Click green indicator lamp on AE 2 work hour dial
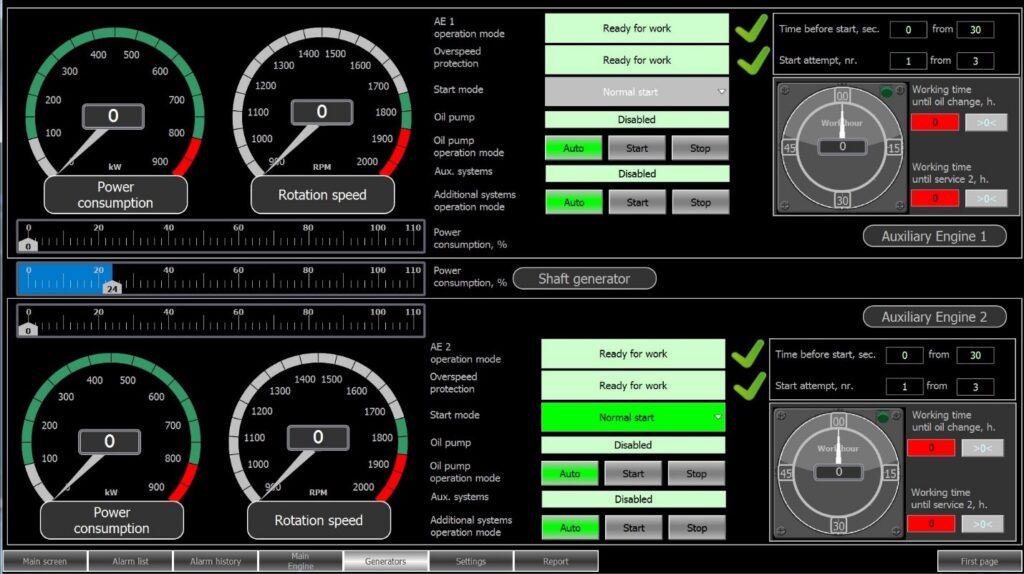Image resolution: width=1024 pixels, height=574 pixels. pyautogui.click(x=883, y=416)
